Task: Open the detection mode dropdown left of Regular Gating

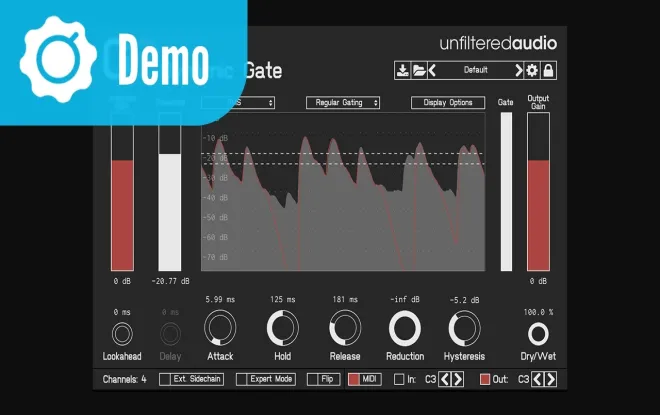Action: click(x=238, y=103)
